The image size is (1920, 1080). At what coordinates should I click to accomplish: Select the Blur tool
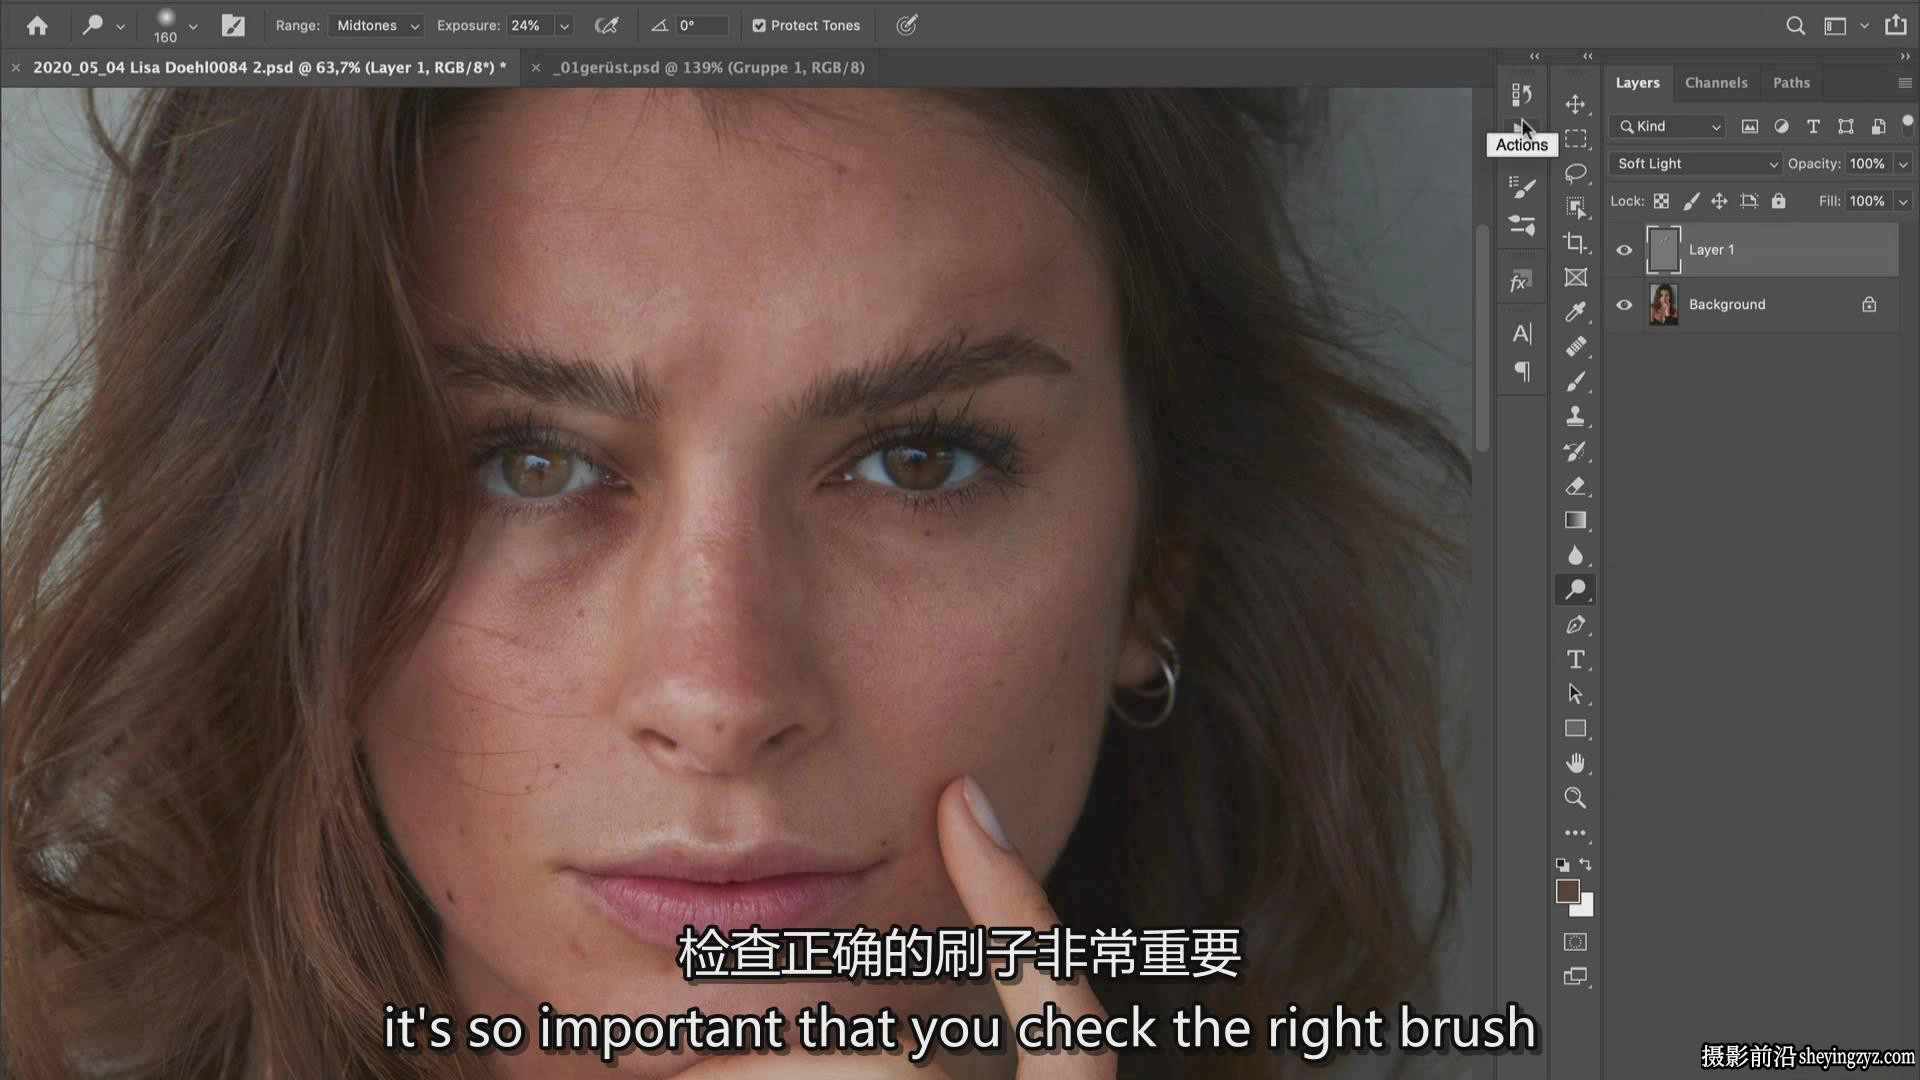coord(1575,555)
